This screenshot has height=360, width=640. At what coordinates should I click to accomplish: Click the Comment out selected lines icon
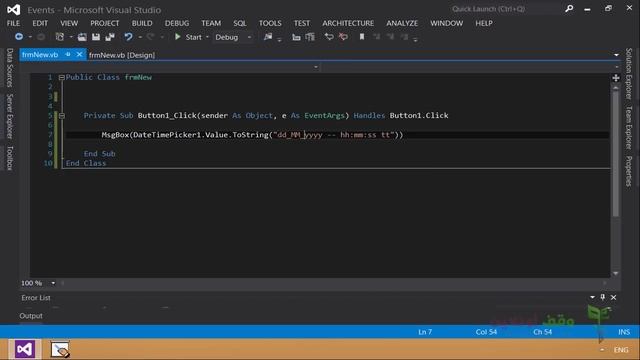point(329,37)
